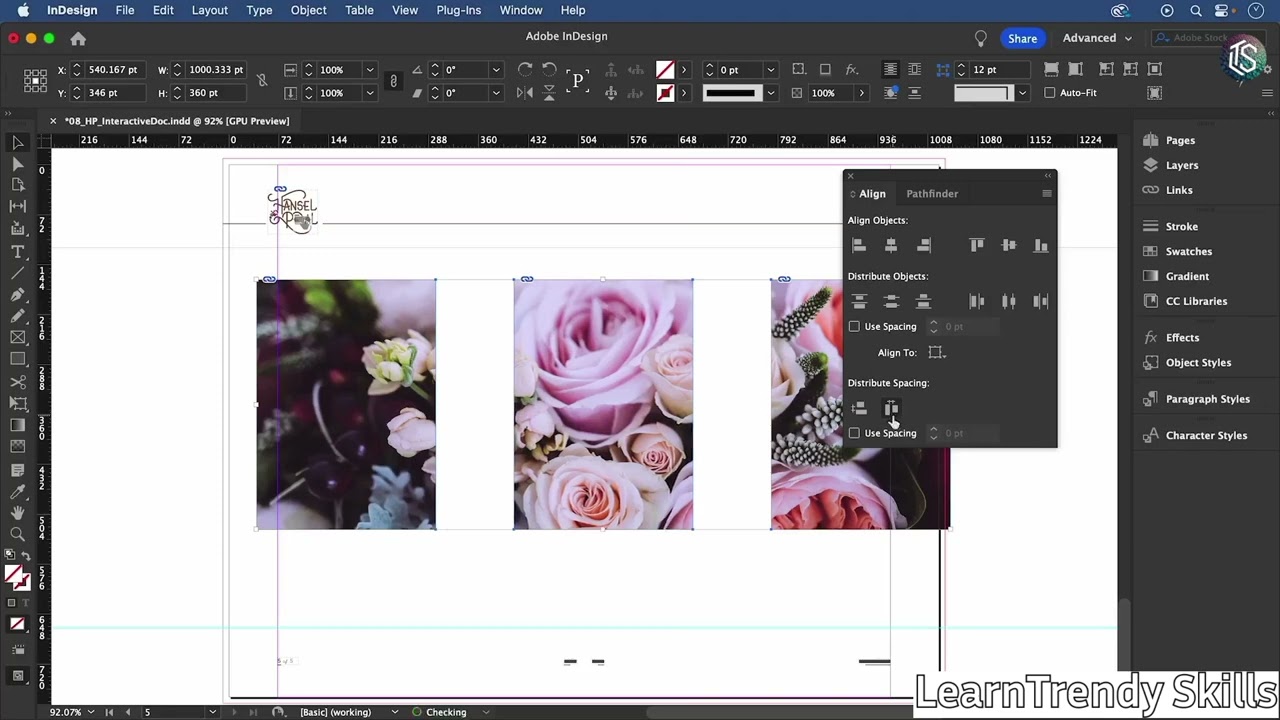Enable Use Spacing under Distribute Objects
This screenshot has height=720, width=1280.
click(x=854, y=327)
